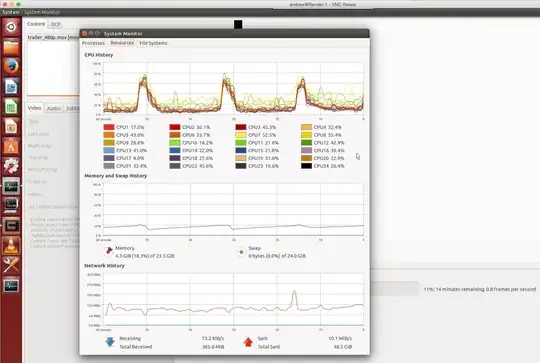Image resolution: width=540 pixels, height=363 pixels.
Task: Open Firefox from the launcher
Action: point(11,66)
